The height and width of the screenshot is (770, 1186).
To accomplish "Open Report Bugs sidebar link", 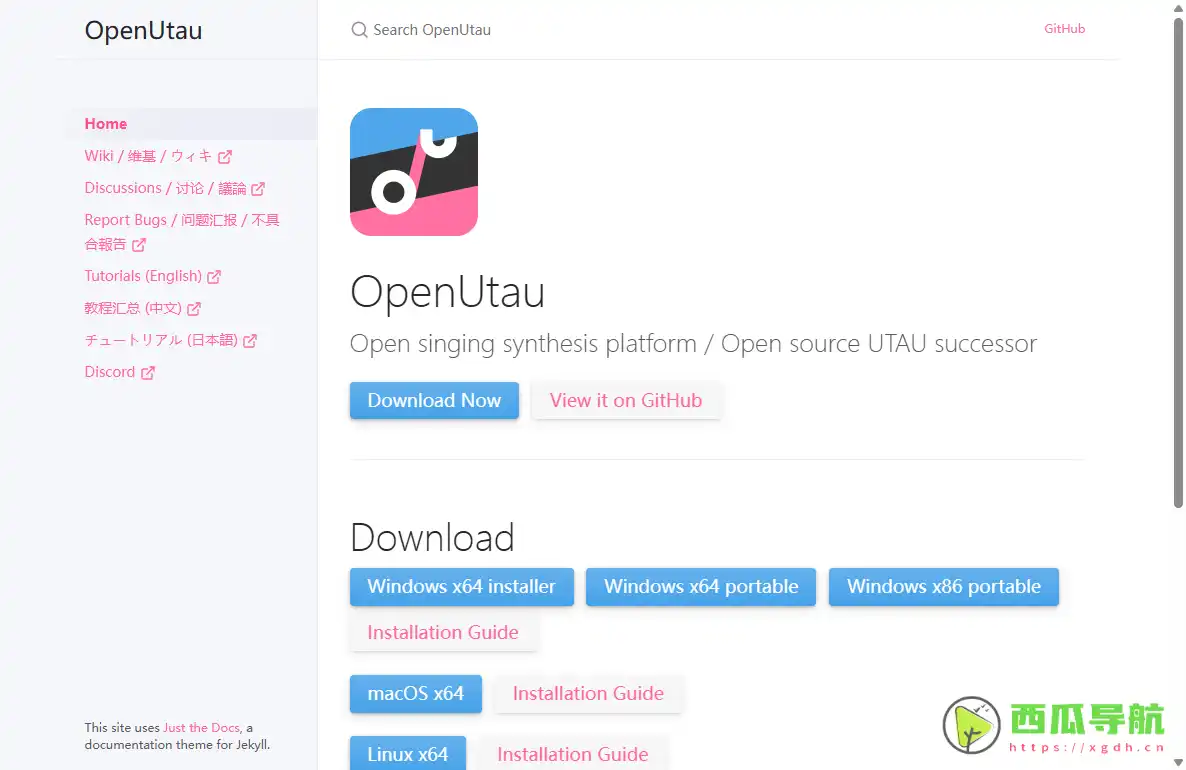I will (182, 231).
